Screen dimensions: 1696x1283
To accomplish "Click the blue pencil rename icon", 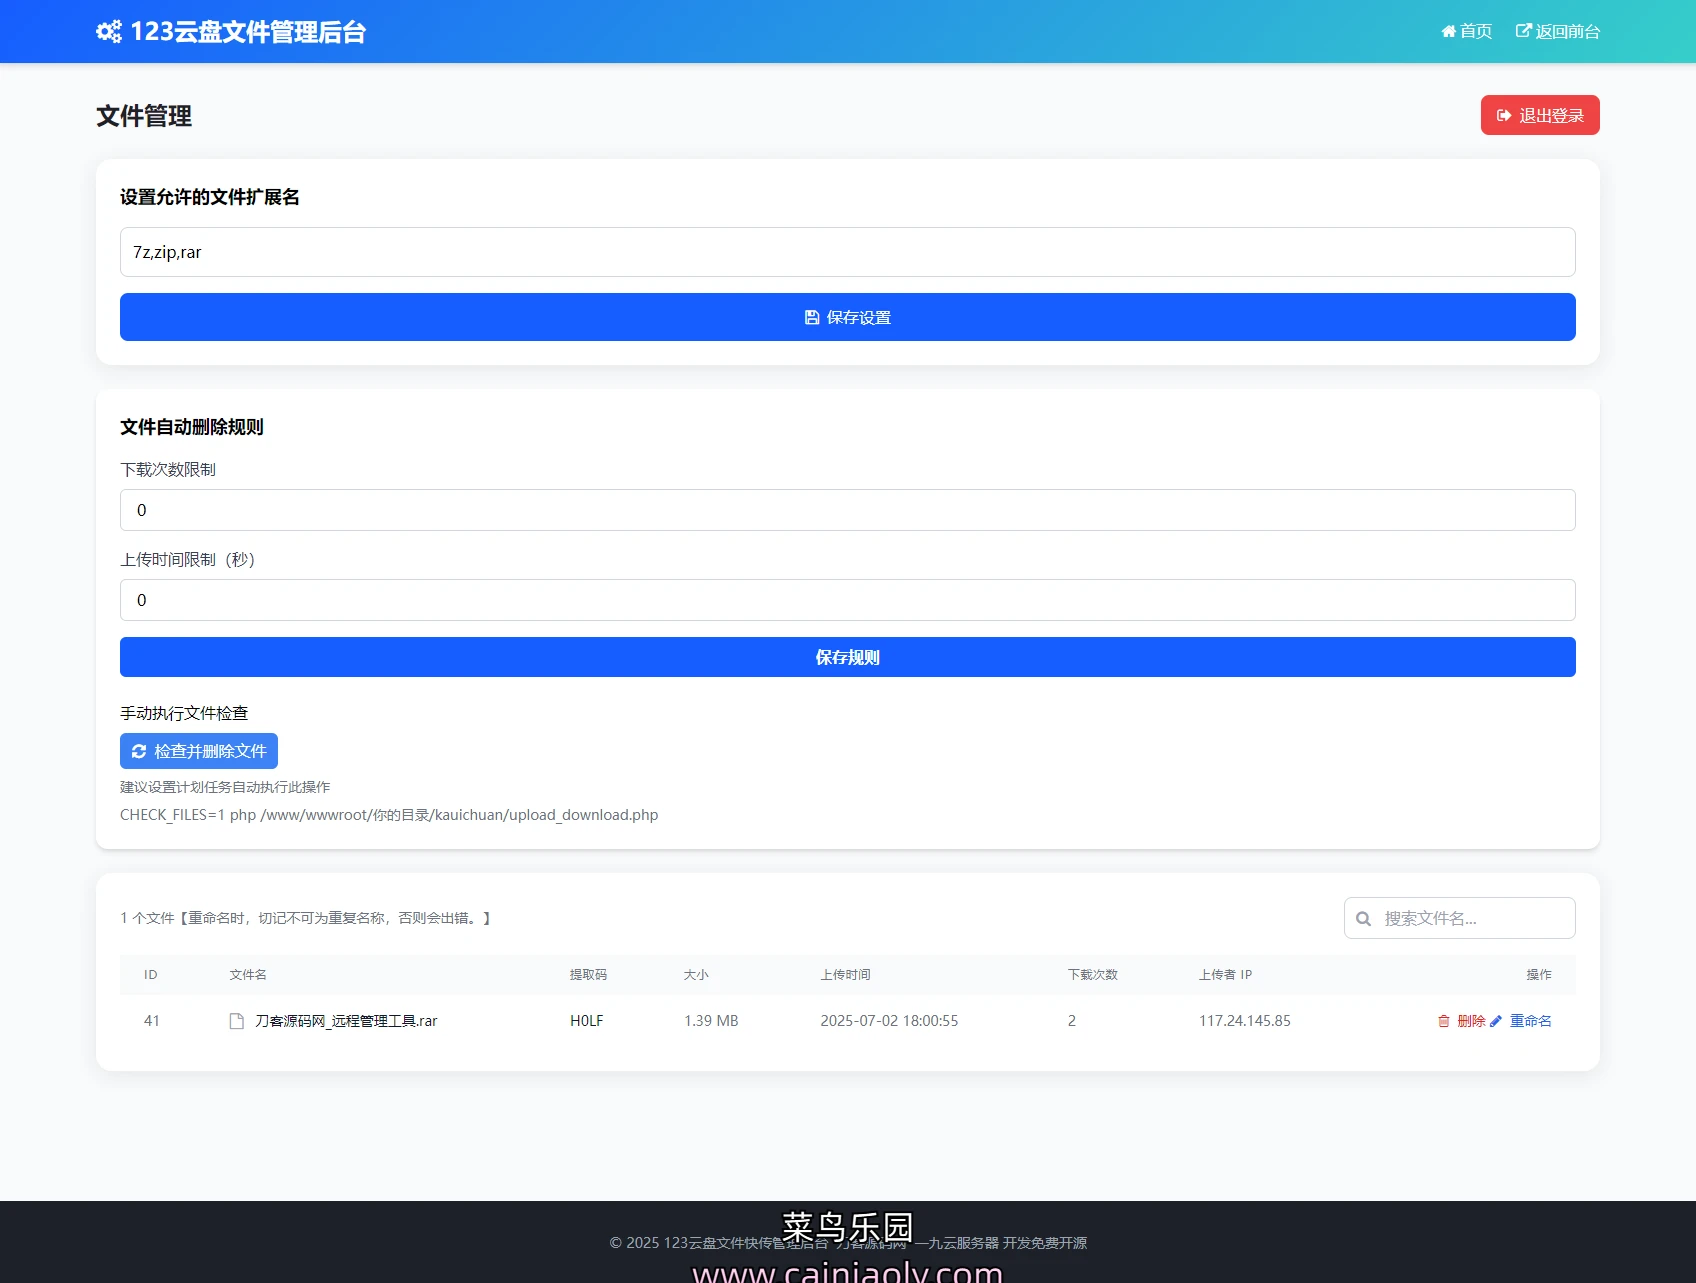I will click(x=1496, y=1021).
